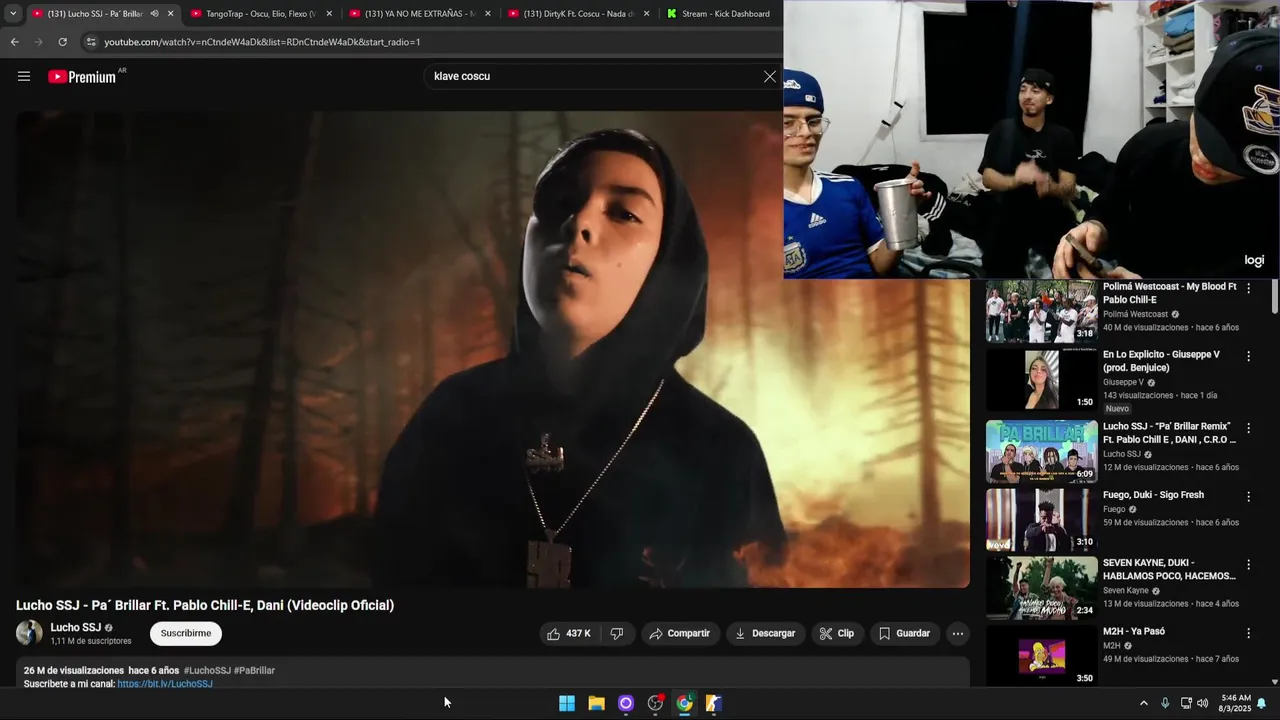Click the microphone icon in system tray
Image resolution: width=1280 pixels, height=720 pixels.
click(1165, 703)
